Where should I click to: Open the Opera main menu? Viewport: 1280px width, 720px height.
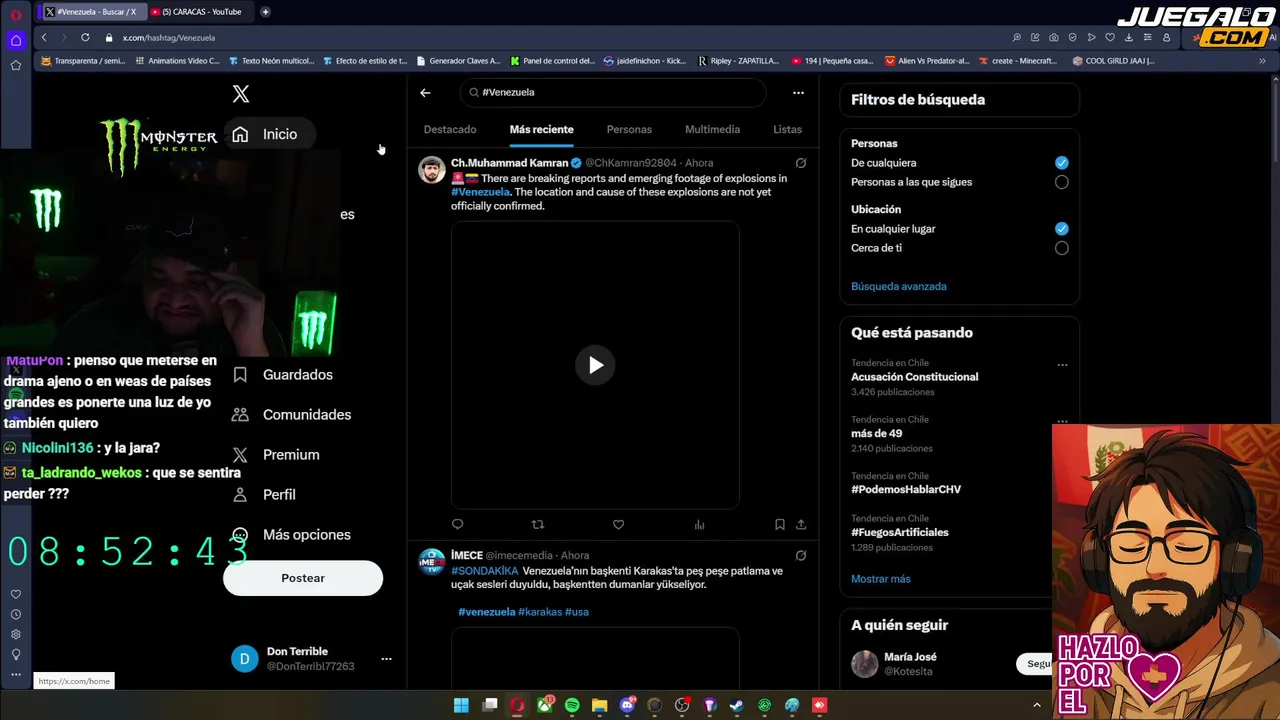pos(16,14)
